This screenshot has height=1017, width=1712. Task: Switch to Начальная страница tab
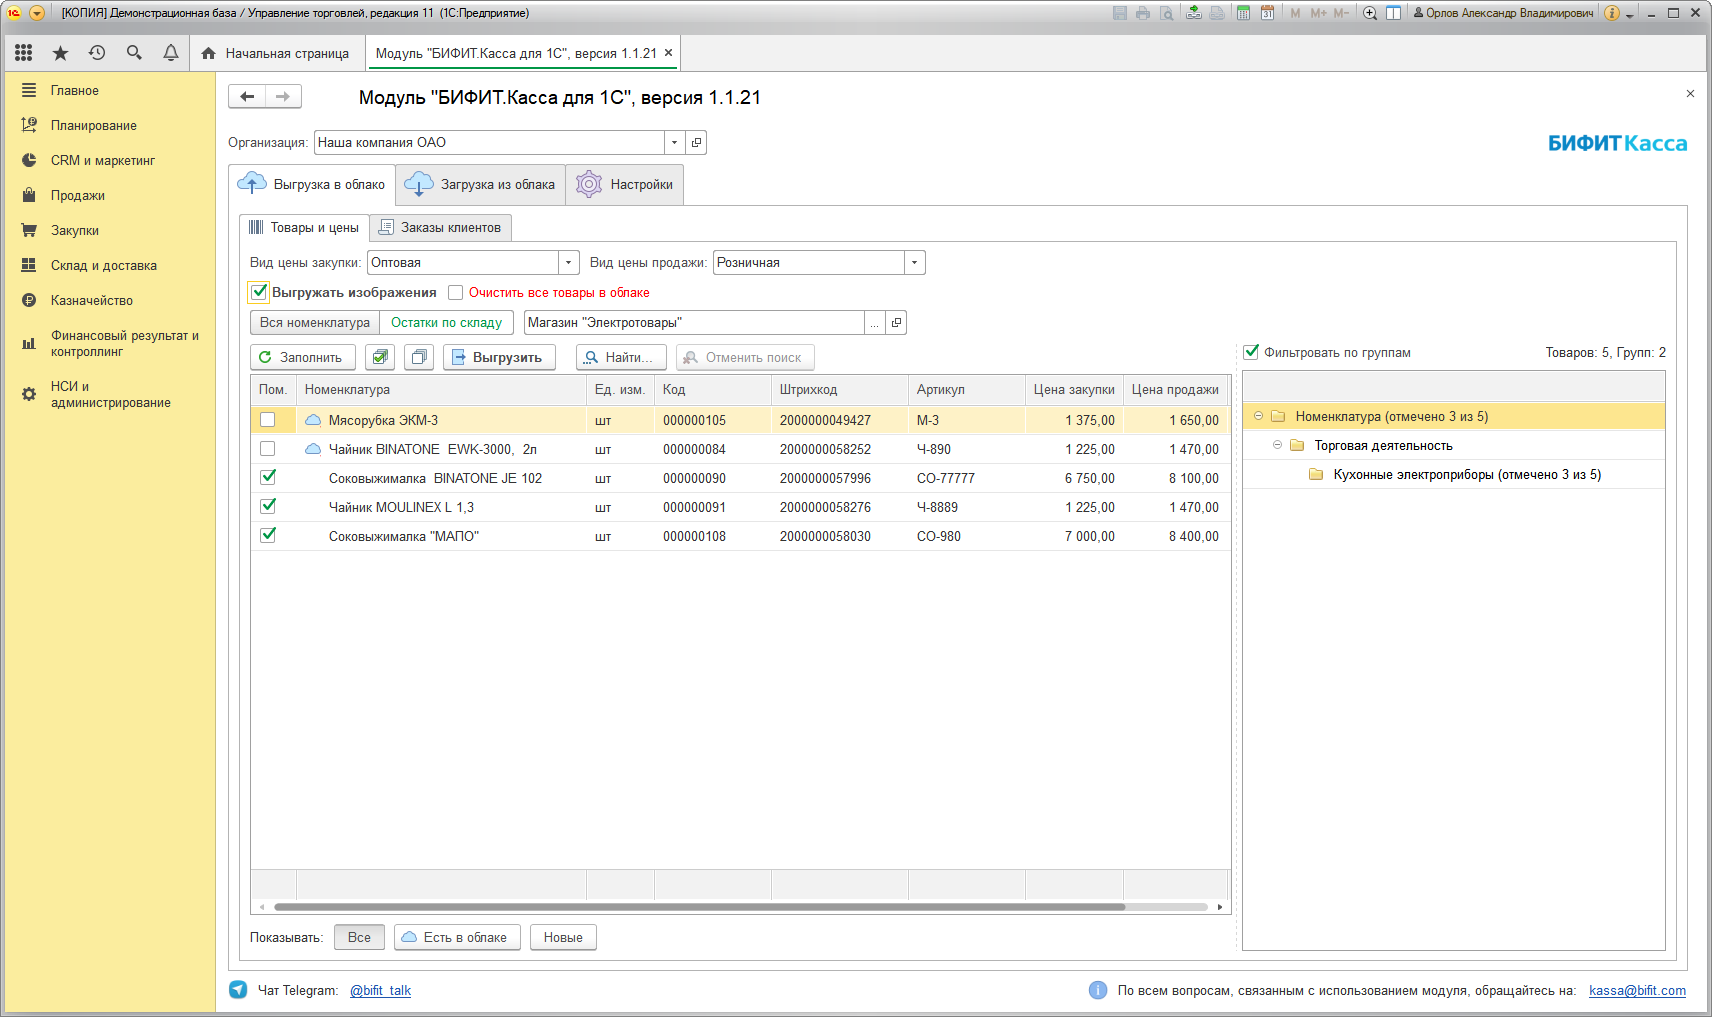276,53
